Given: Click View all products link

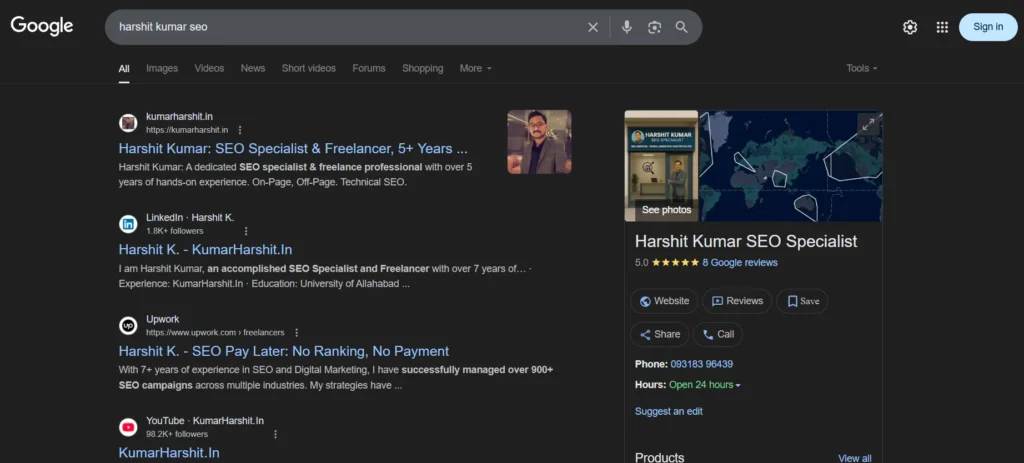Looking at the screenshot, I should (855, 458).
